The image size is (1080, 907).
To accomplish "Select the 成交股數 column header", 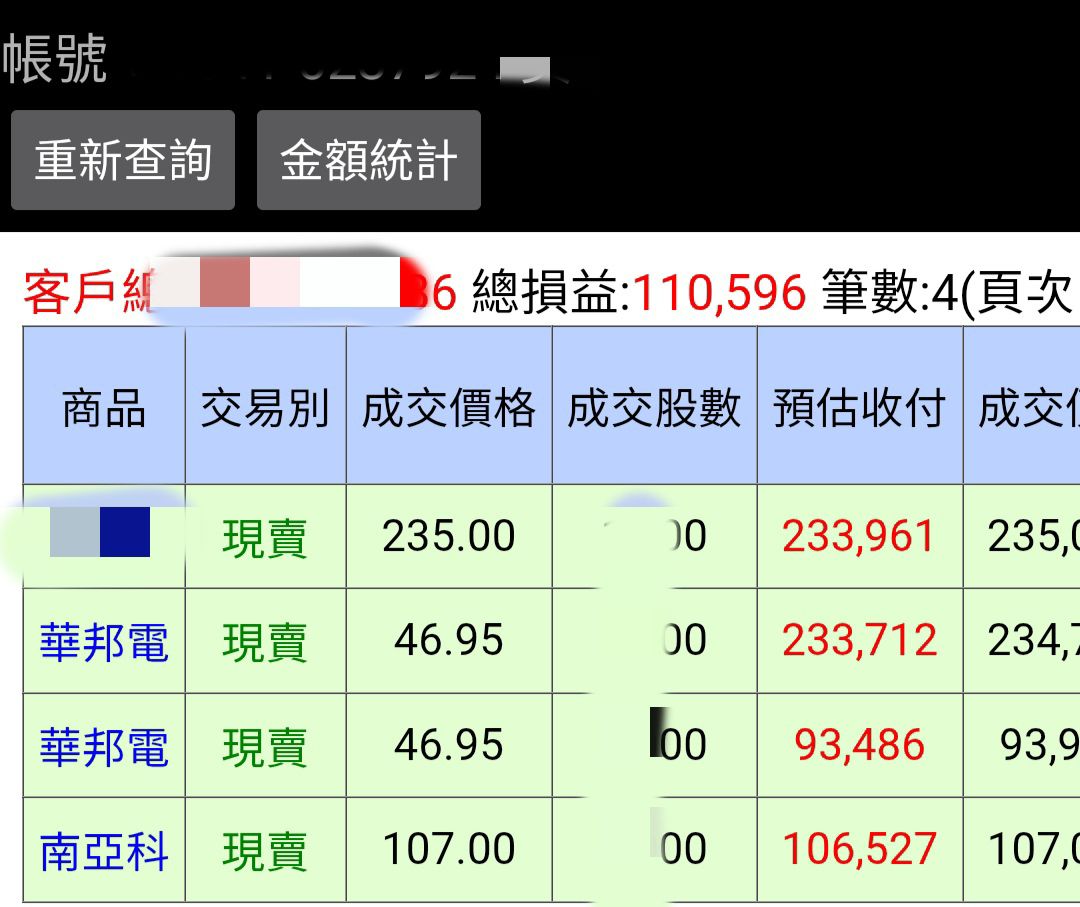I will [654, 408].
